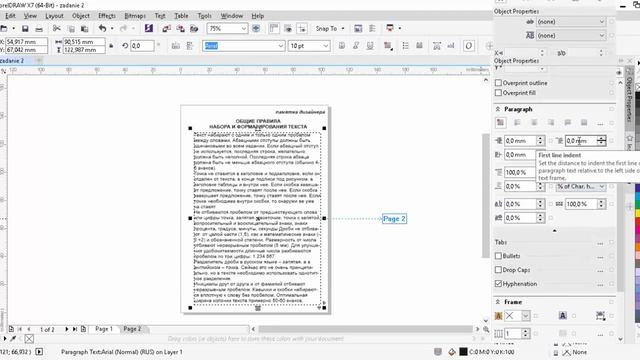Click the Lock ratio icon
This screenshot has height=360, width=640.
tap(111, 46)
